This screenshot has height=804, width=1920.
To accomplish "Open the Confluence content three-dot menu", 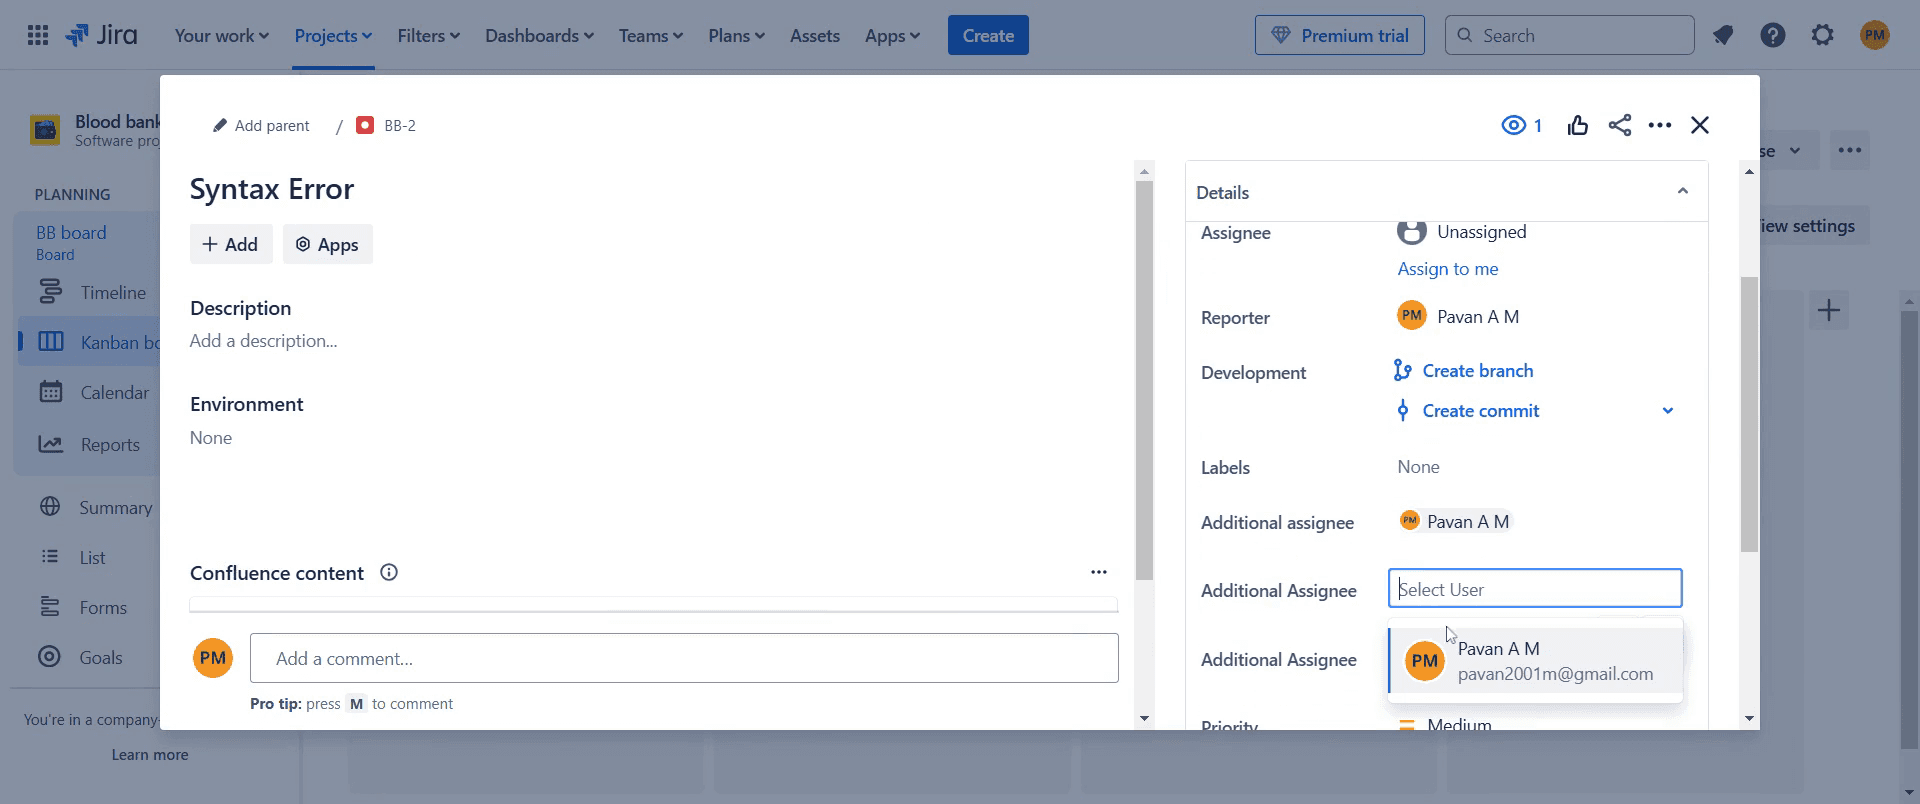I will [1099, 572].
